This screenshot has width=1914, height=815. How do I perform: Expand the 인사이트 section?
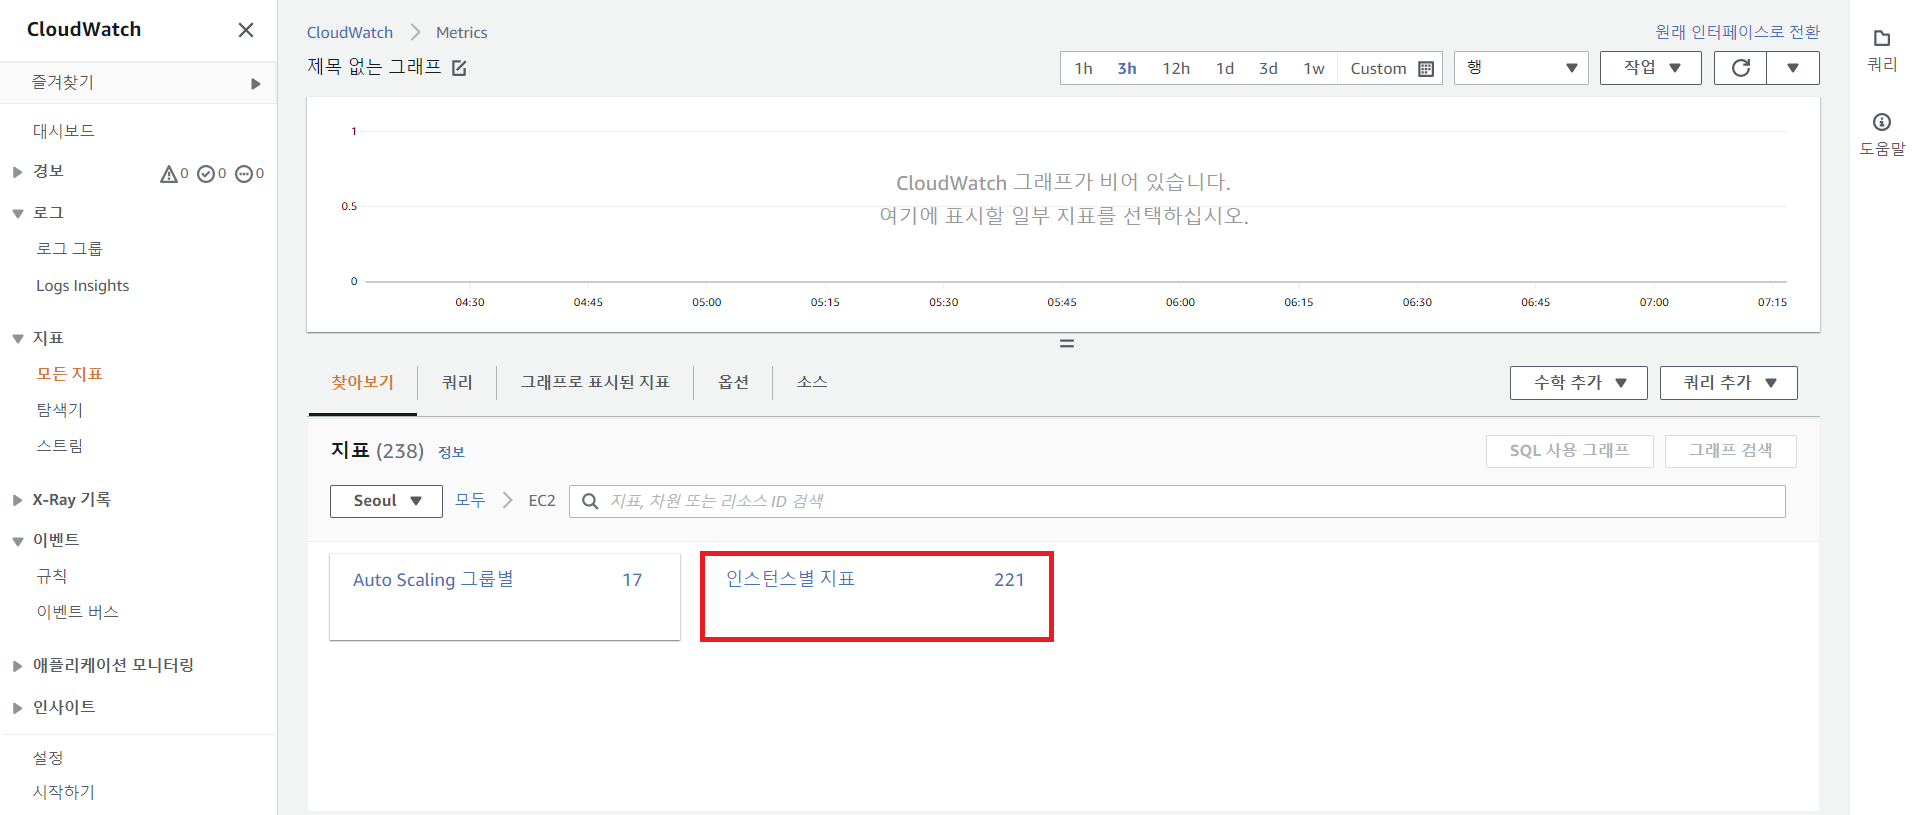coord(18,708)
